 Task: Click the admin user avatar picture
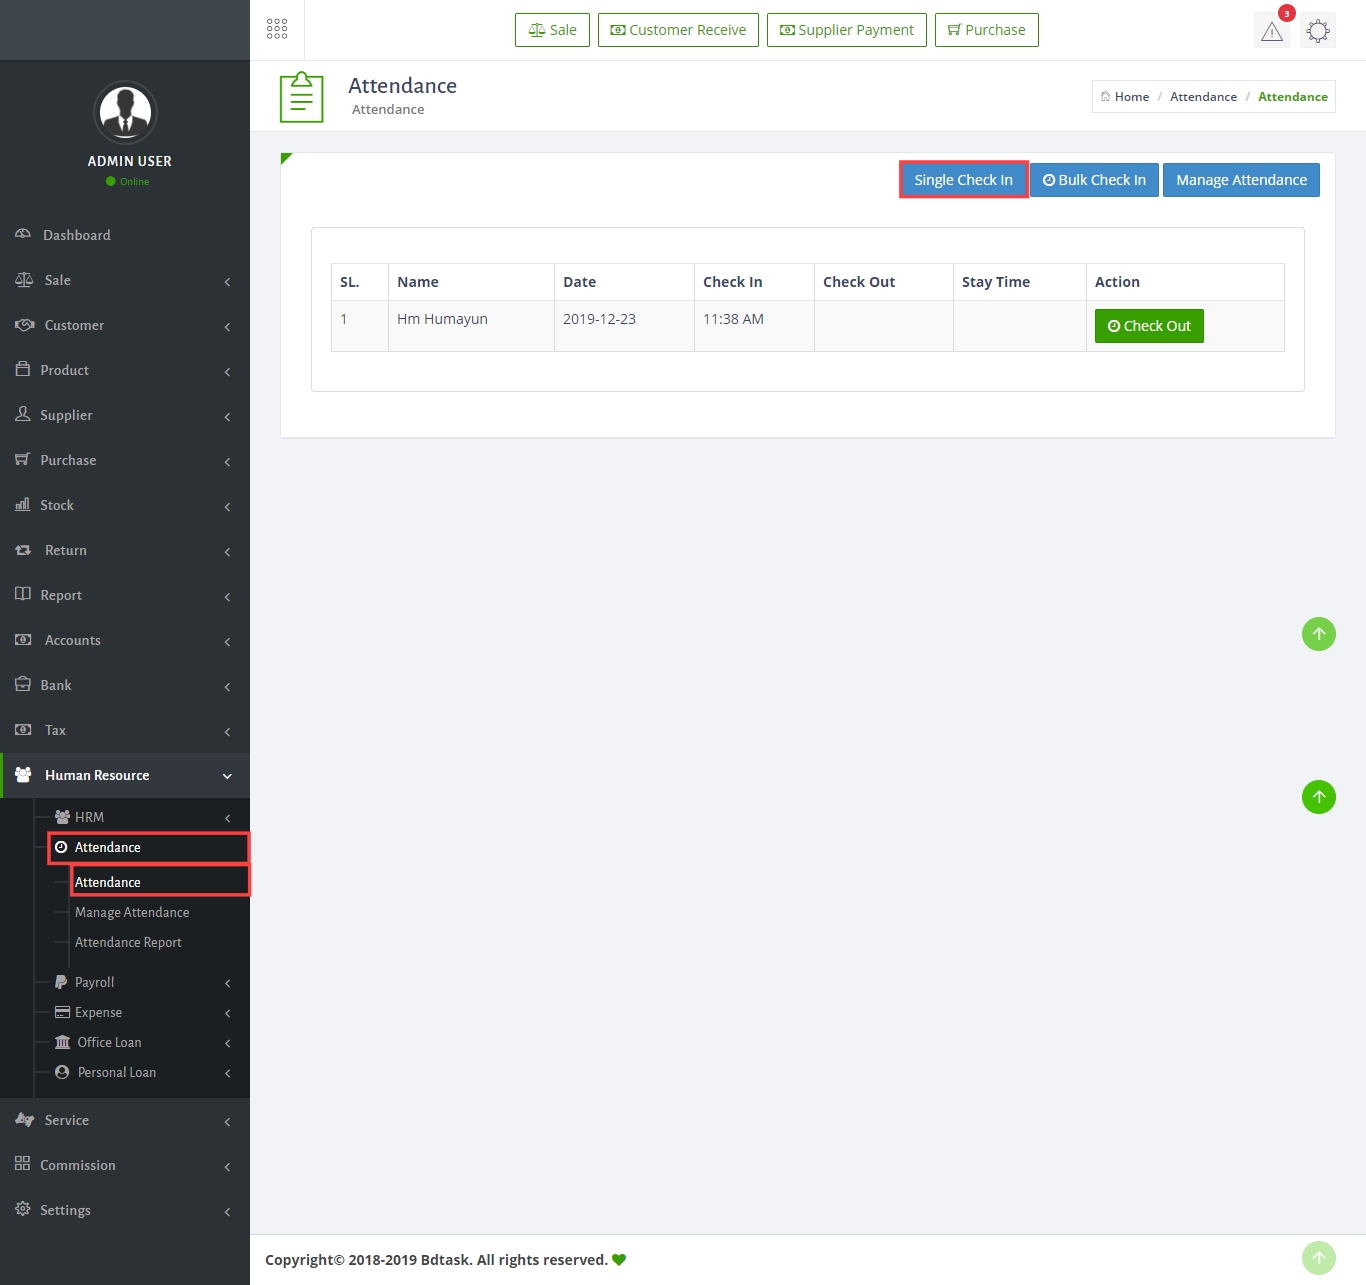click(x=125, y=112)
